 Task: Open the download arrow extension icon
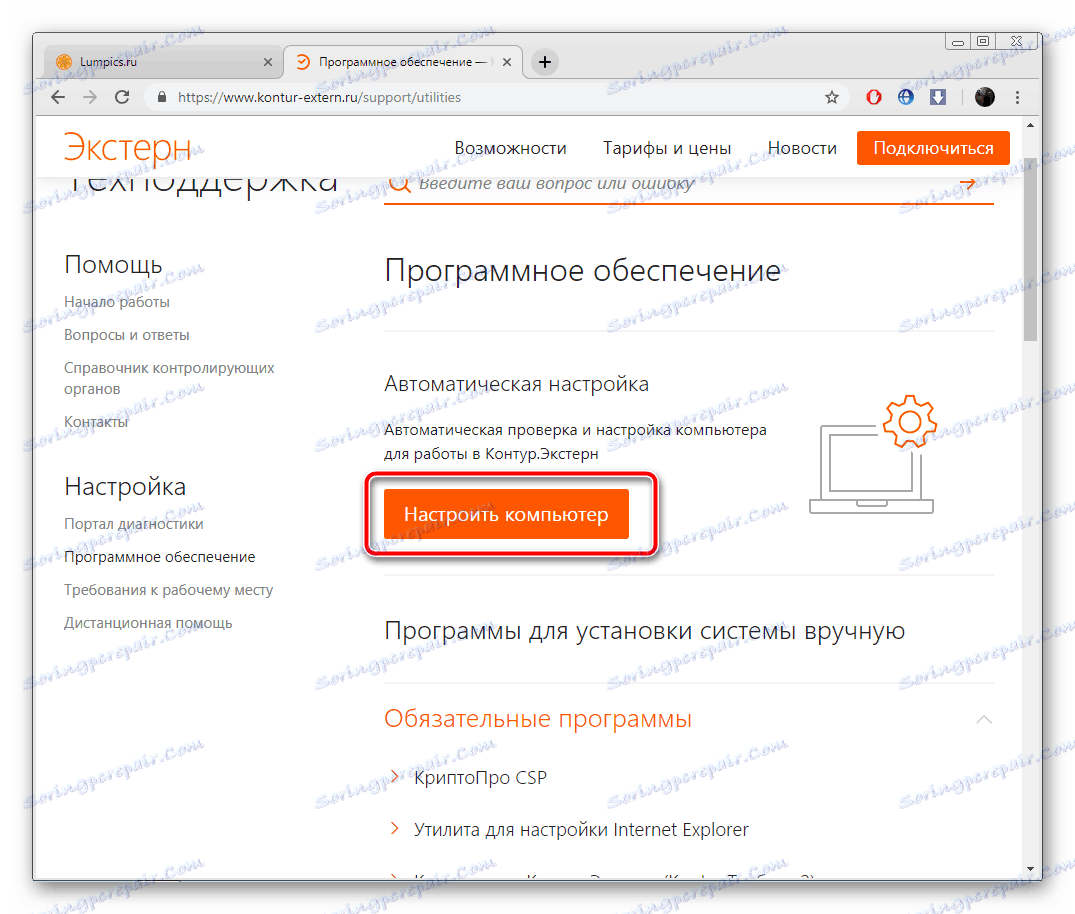tap(938, 97)
